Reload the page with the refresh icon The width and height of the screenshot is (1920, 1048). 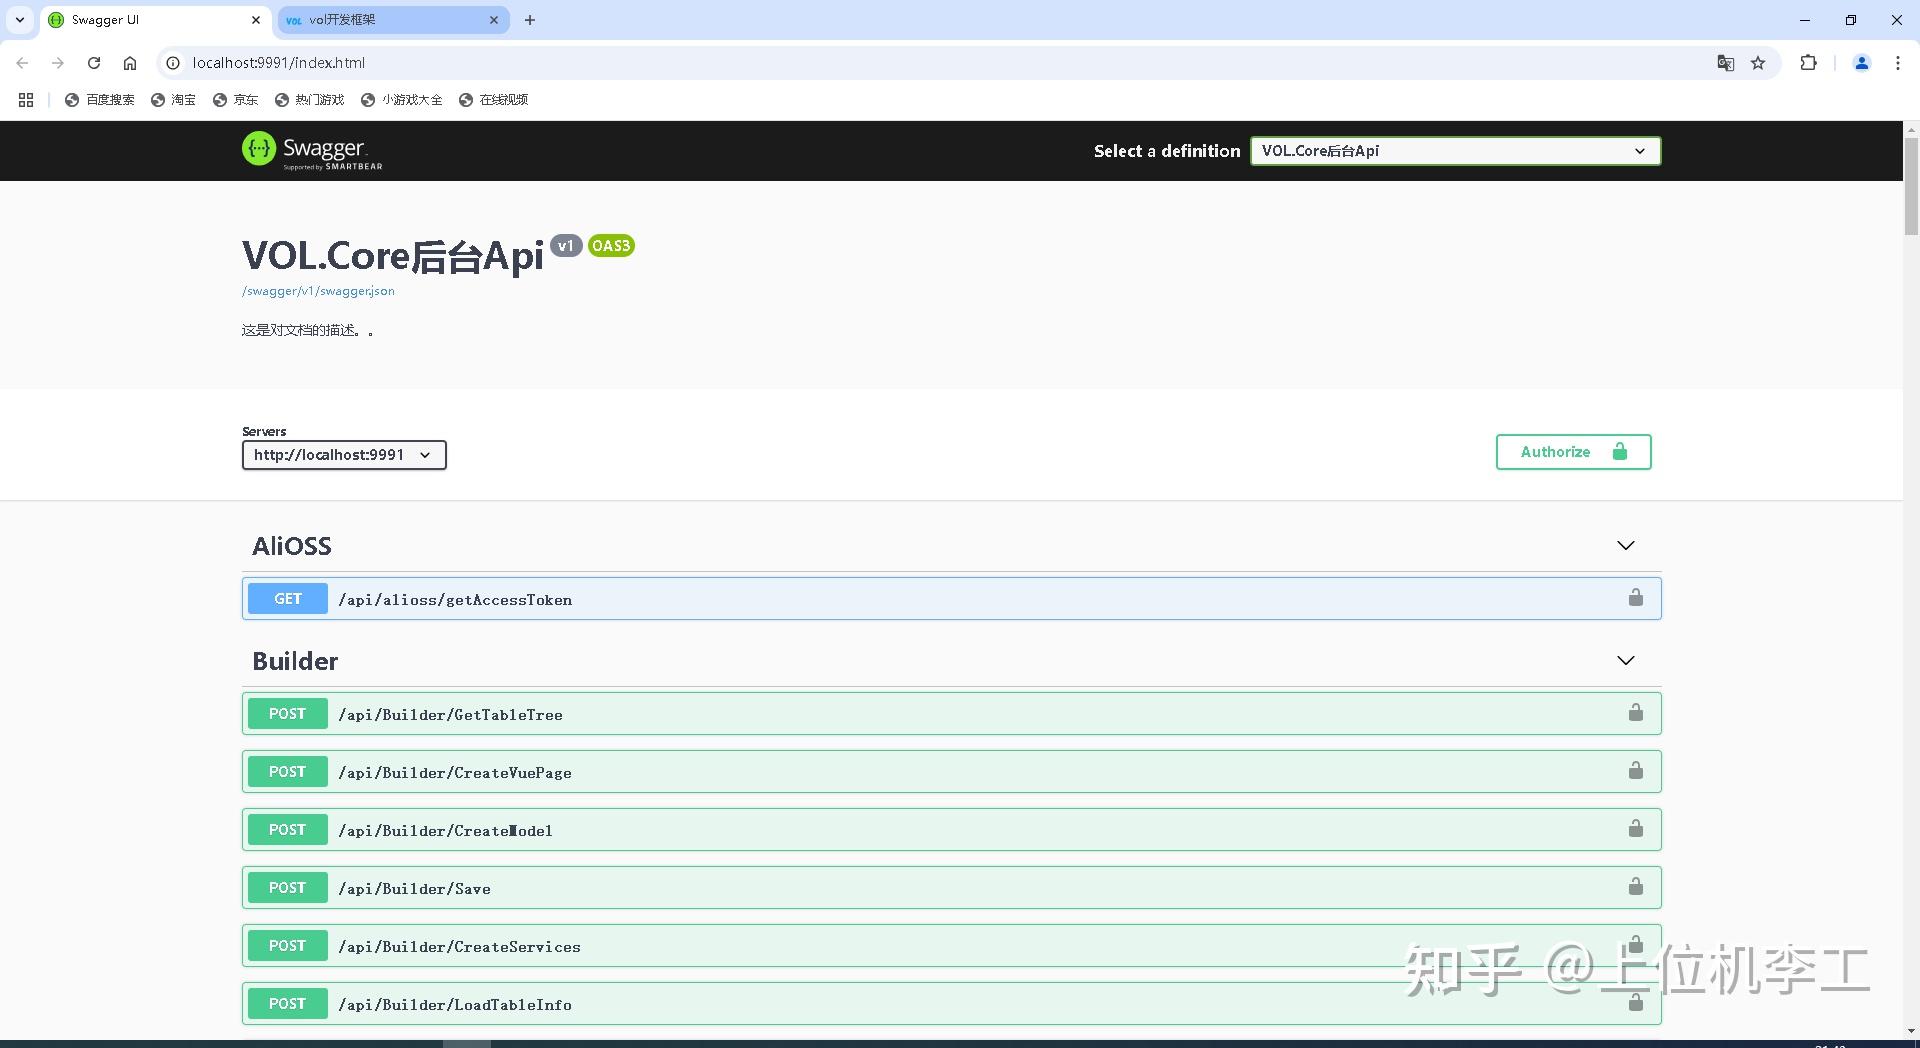[94, 62]
